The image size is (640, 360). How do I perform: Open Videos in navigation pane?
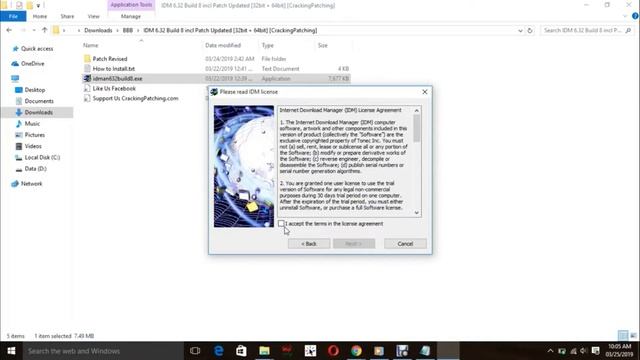[33, 146]
